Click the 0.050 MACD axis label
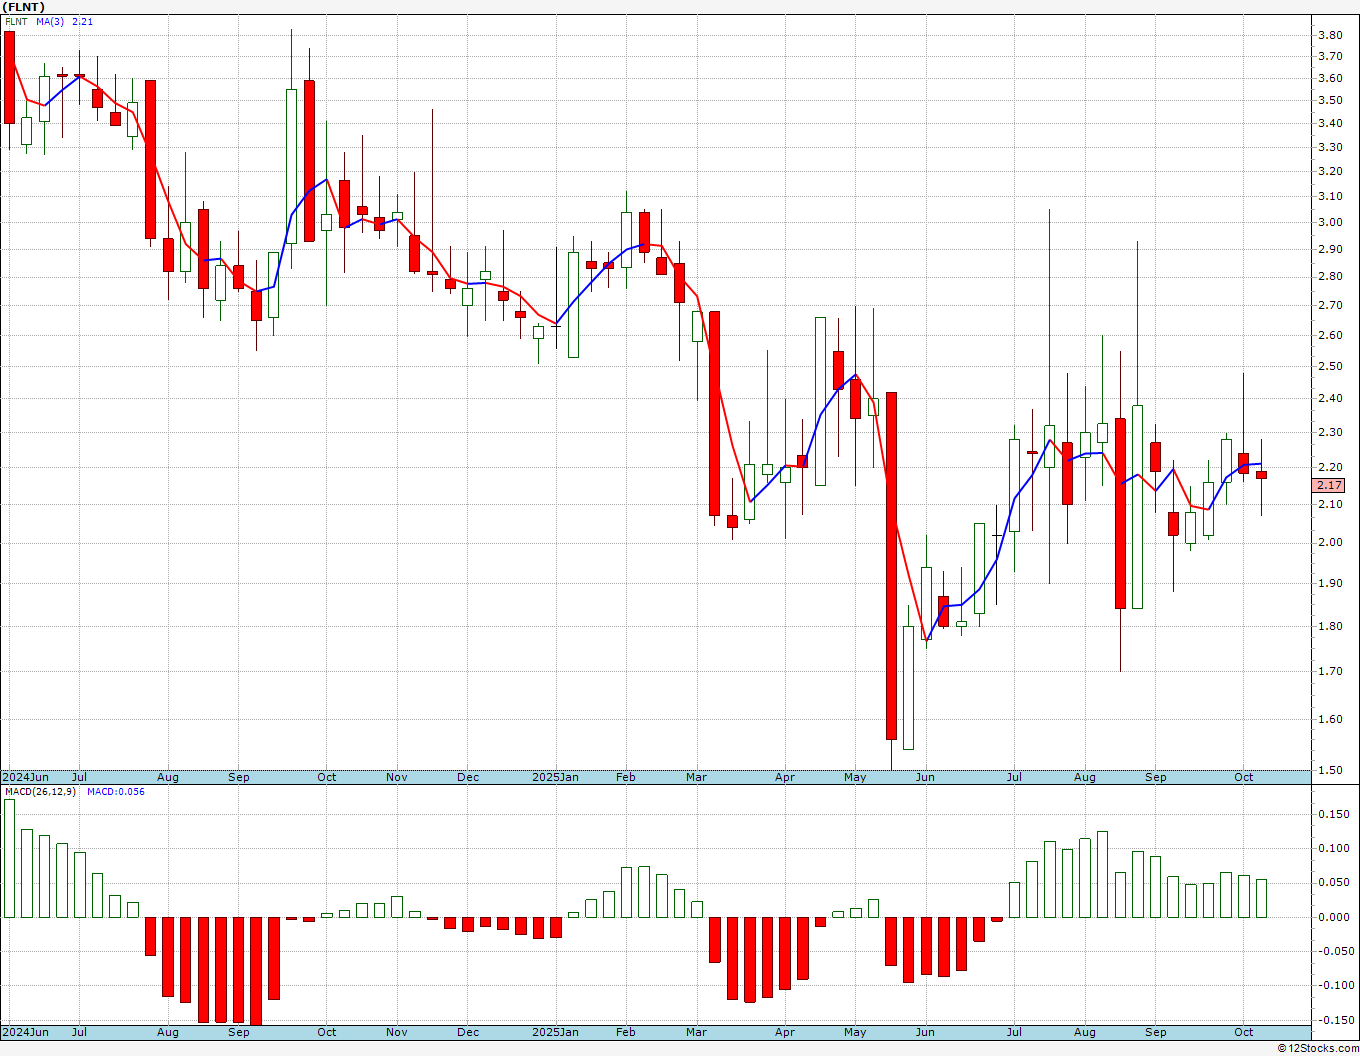 pyautogui.click(x=1332, y=883)
